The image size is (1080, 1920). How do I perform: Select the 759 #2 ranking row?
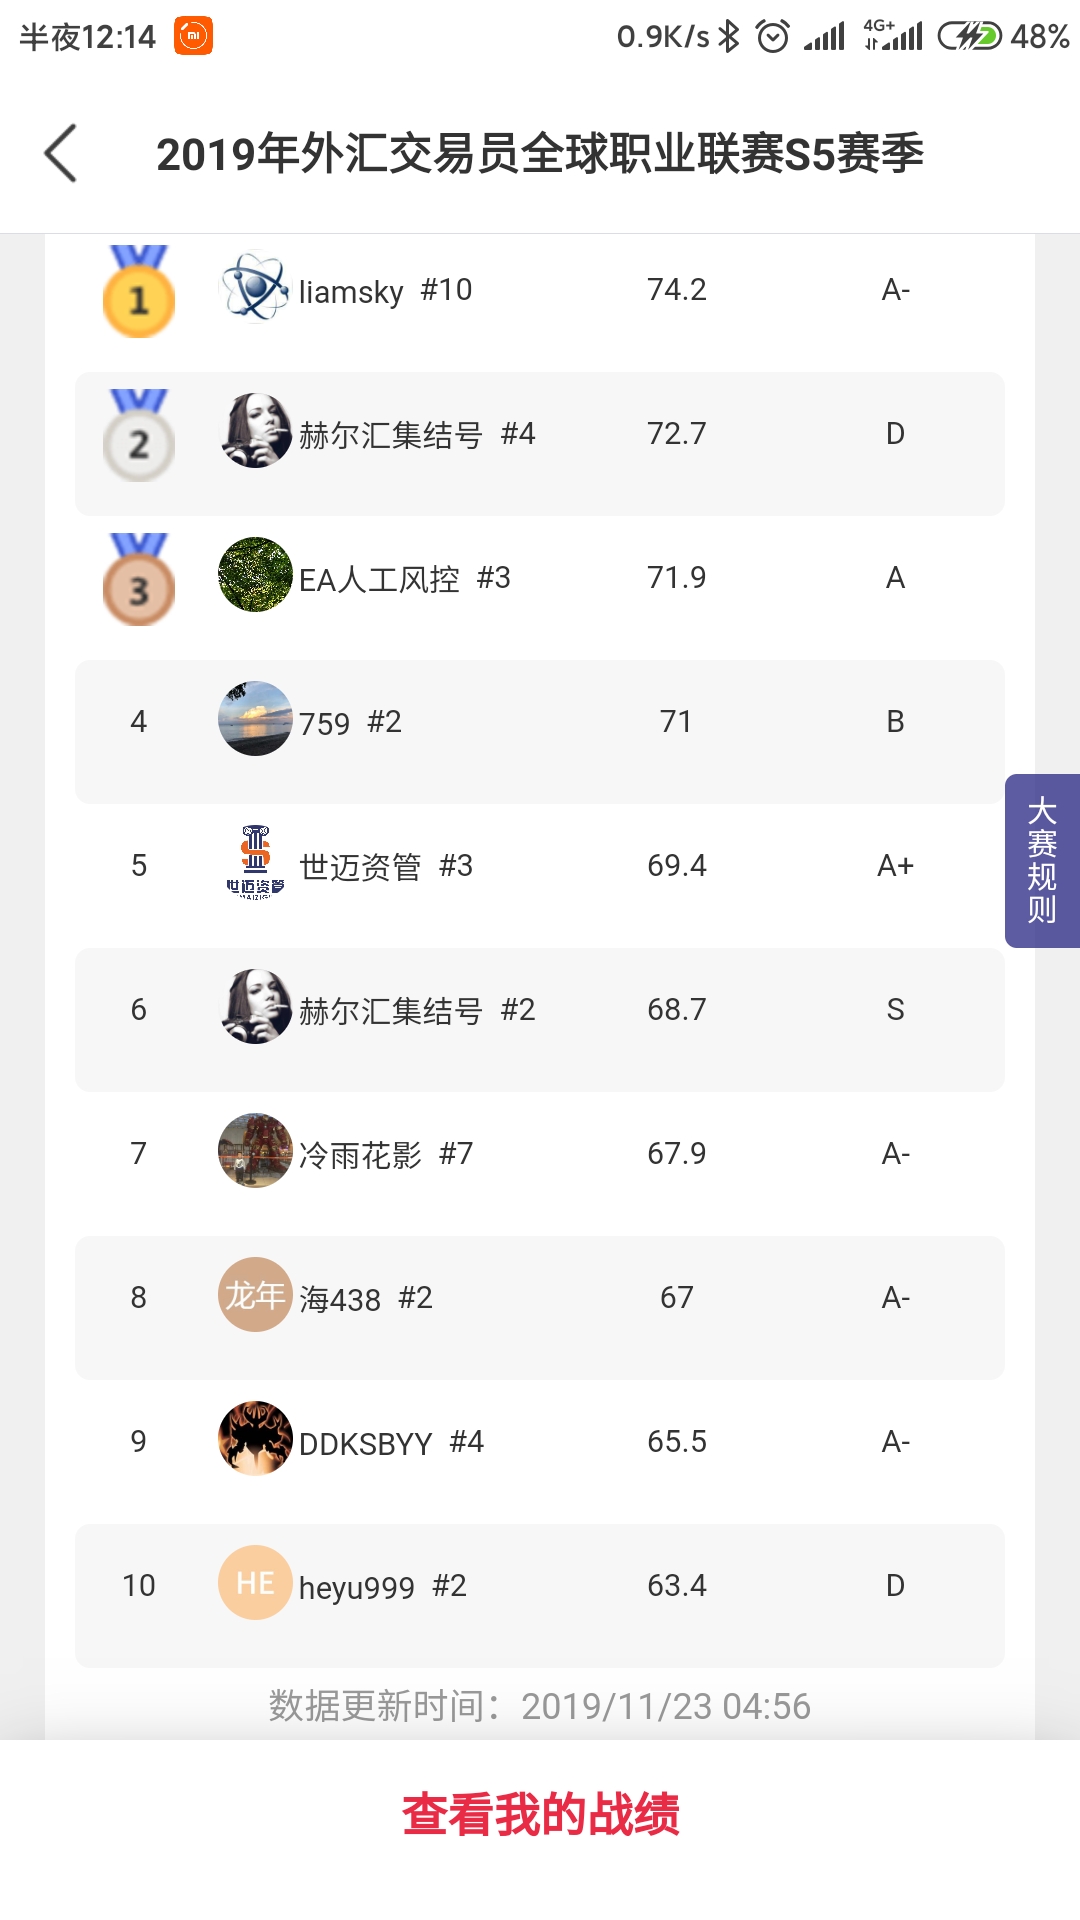point(540,732)
